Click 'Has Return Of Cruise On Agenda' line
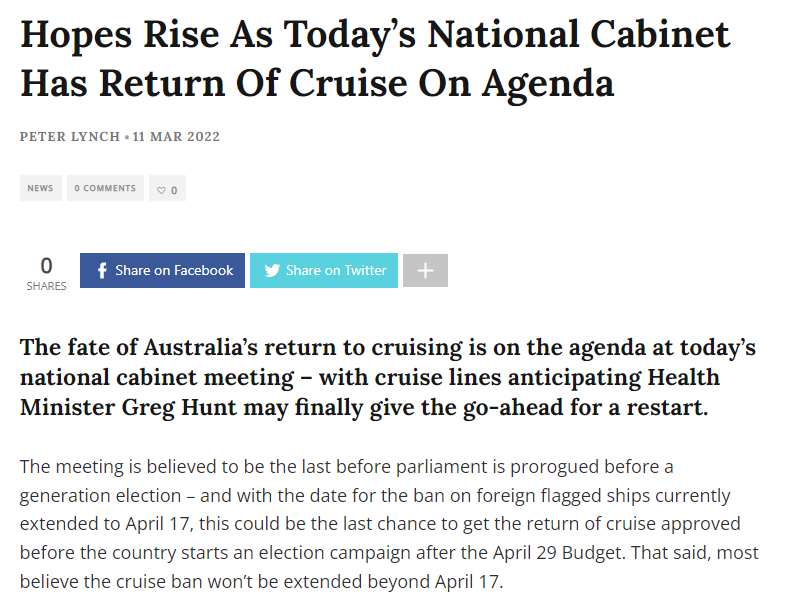Image resolution: width=792 pixels, height=610 pixels. coord(317,83)
